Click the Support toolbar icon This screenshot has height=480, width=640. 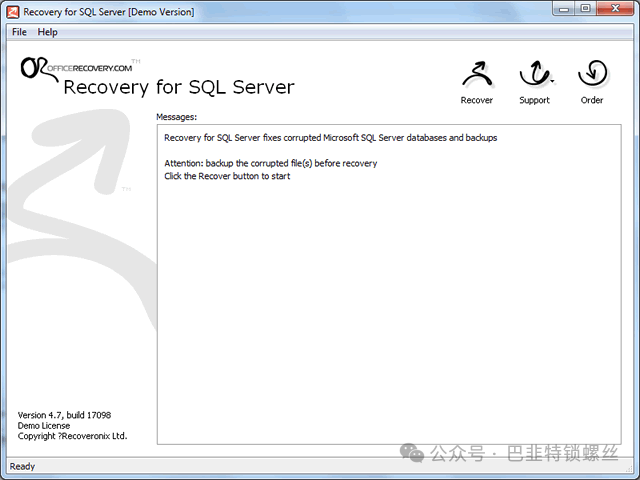[534, 75]
